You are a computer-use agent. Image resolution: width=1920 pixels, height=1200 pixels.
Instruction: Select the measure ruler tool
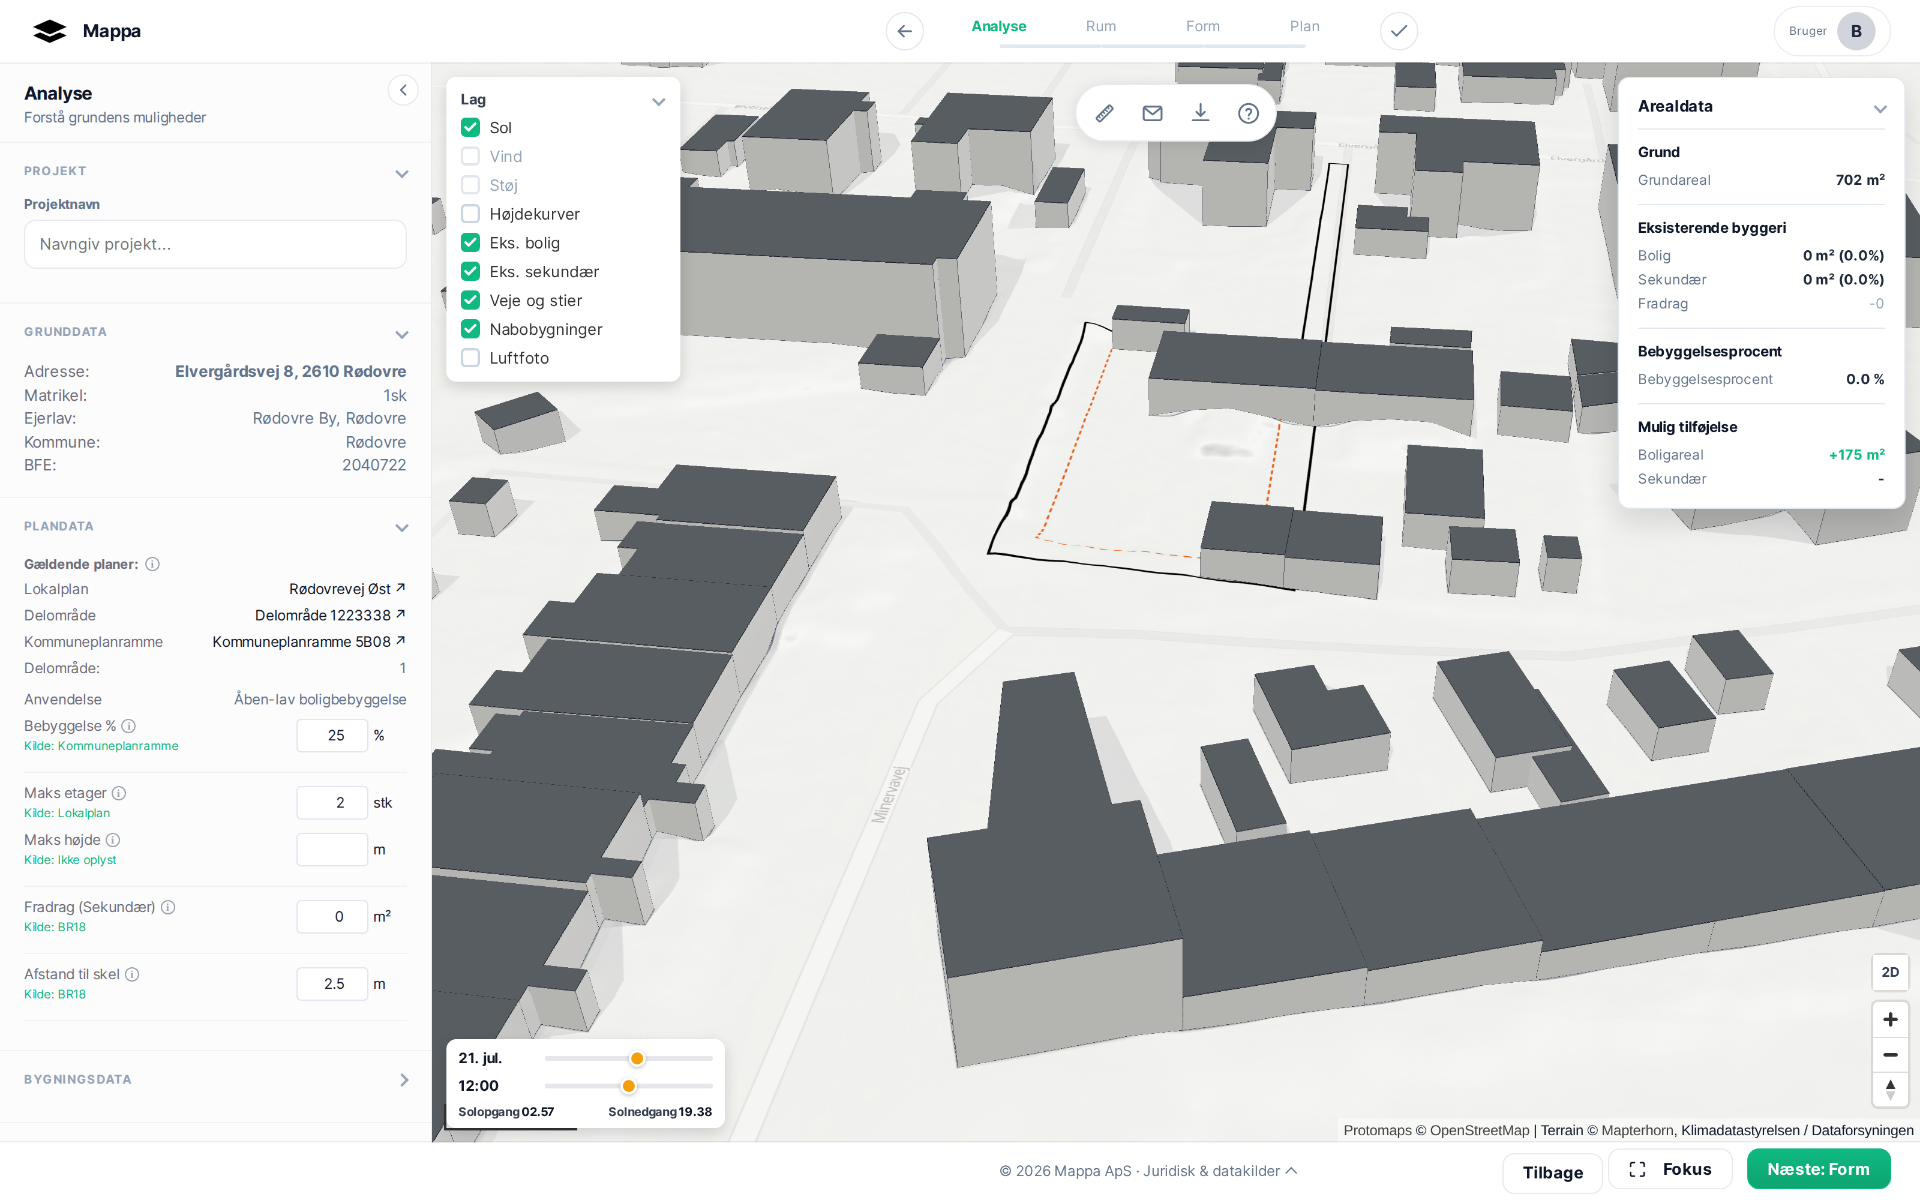1104,113
